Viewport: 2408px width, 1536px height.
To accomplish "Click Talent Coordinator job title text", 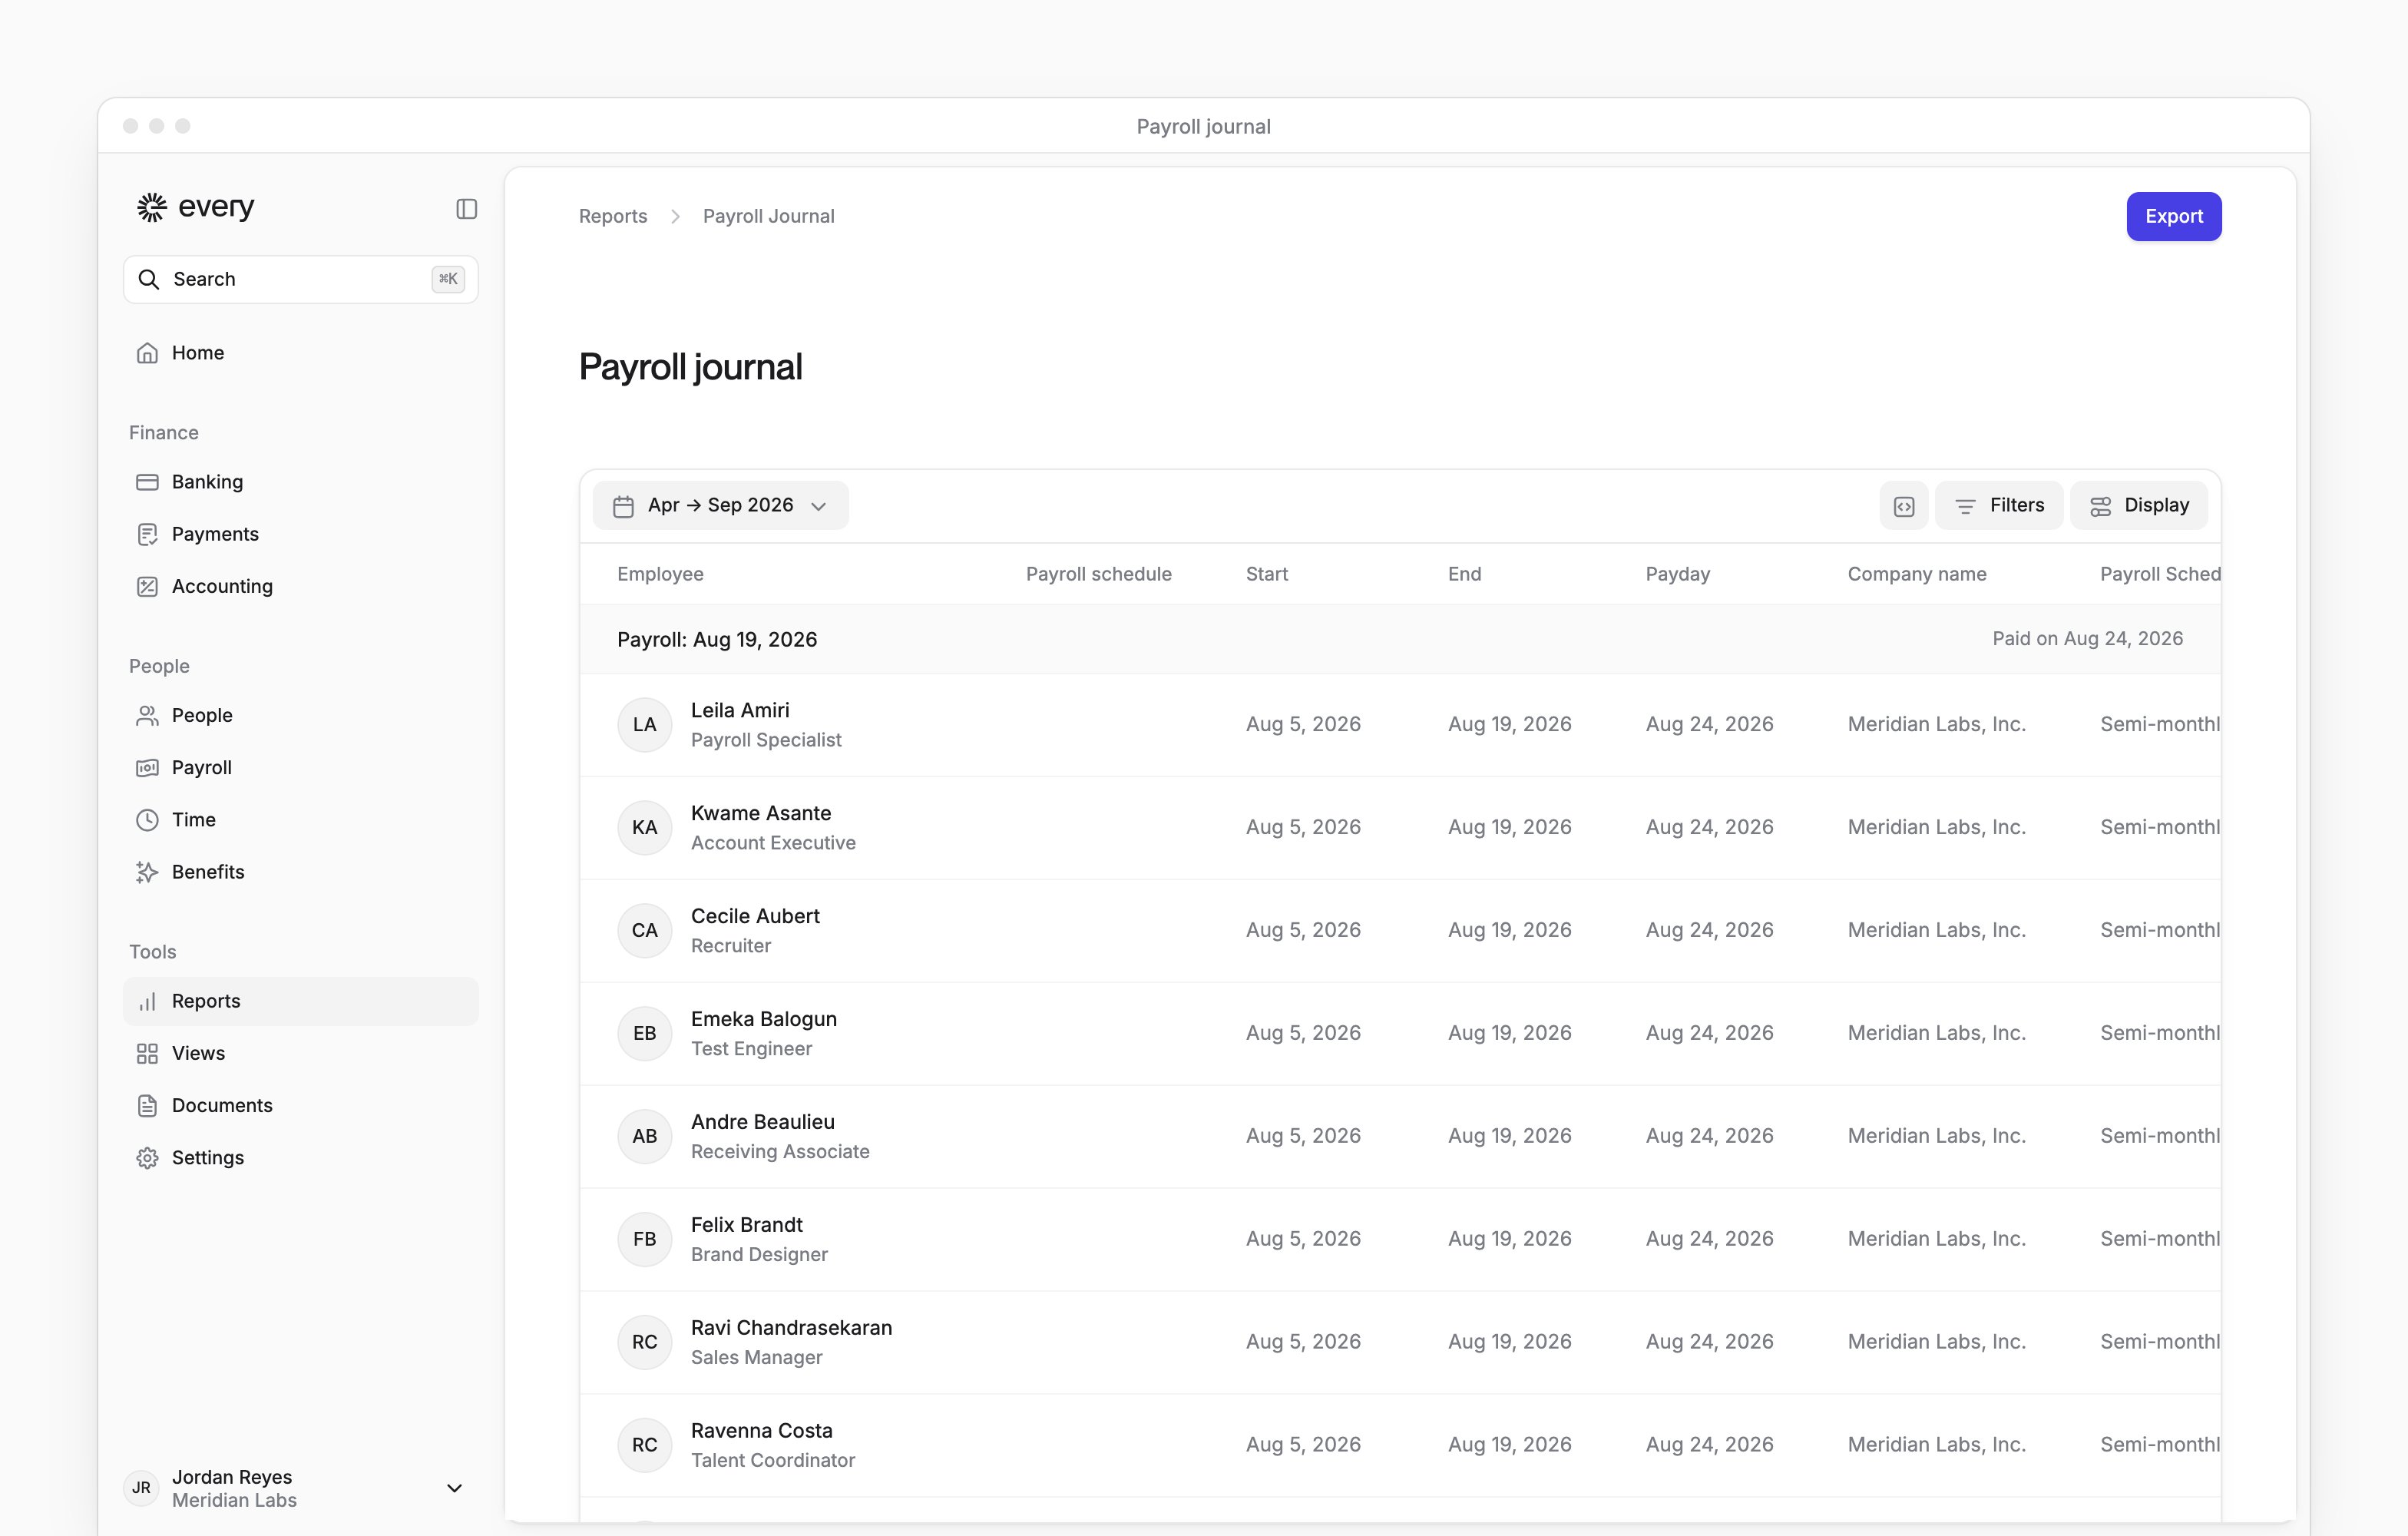I will tap(773, 1460).
